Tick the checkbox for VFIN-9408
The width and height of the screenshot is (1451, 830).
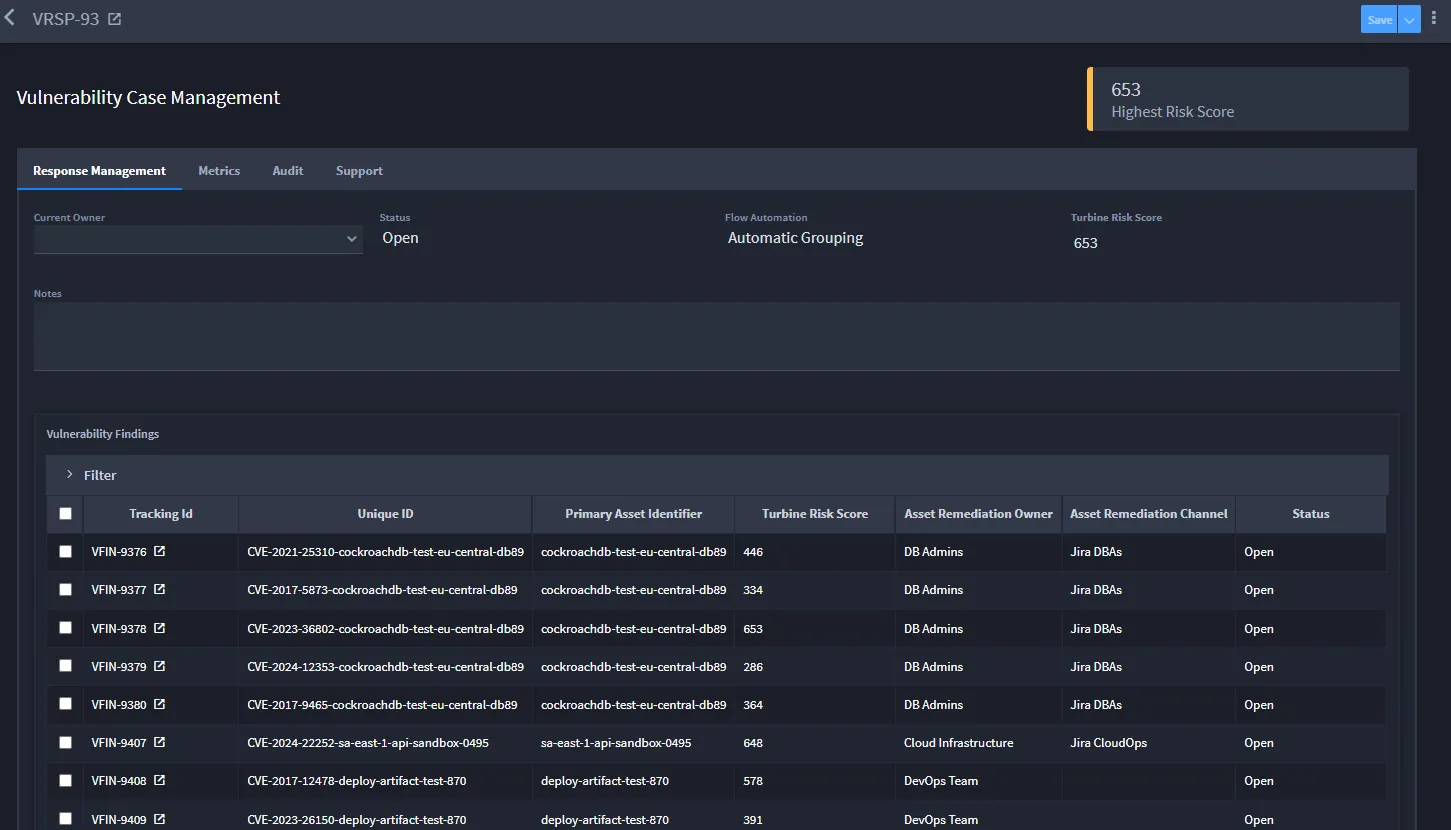tap(66, 780)
